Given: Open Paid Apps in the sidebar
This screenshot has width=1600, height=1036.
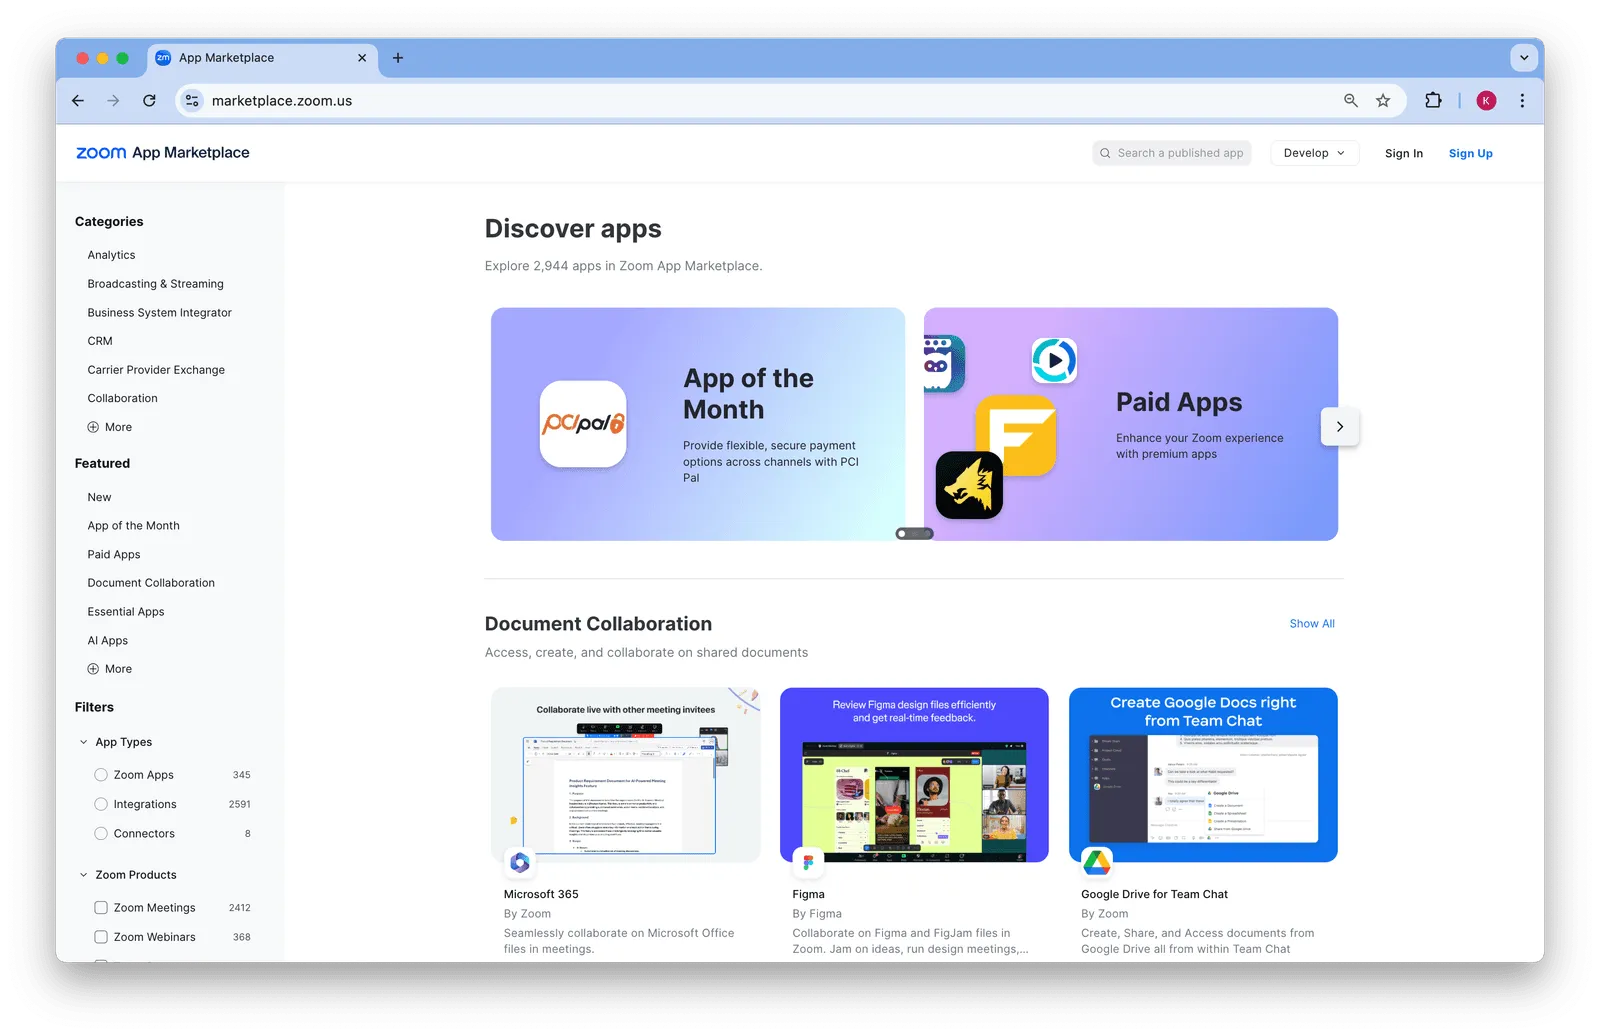Looking at the screenshot, I should 114,555.
